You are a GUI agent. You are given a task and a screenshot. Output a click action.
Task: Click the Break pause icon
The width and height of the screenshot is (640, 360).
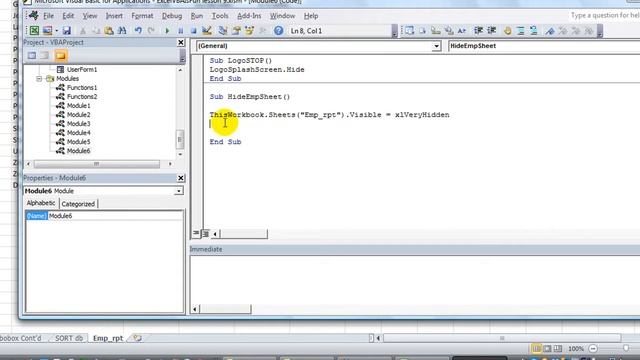tap(180, 31)
